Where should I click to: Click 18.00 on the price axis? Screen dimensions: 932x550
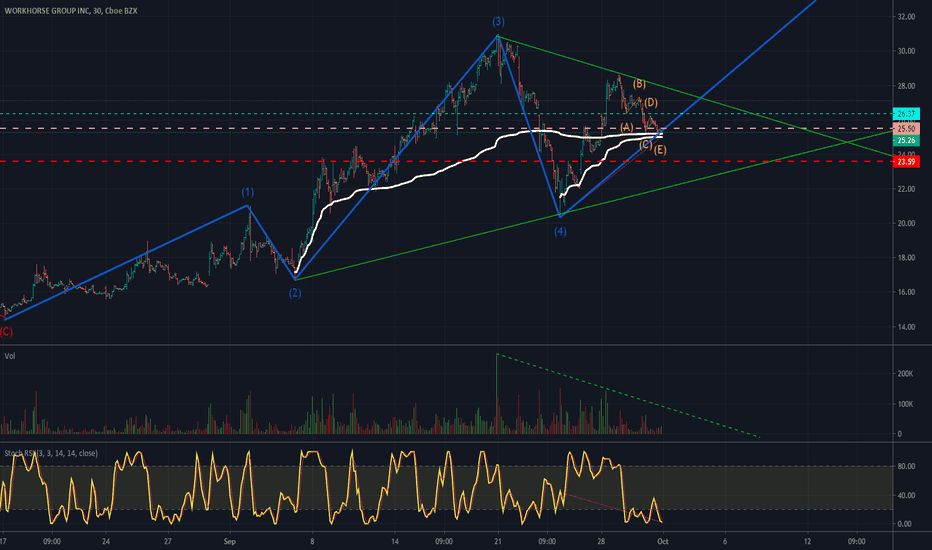pos(906,258)
